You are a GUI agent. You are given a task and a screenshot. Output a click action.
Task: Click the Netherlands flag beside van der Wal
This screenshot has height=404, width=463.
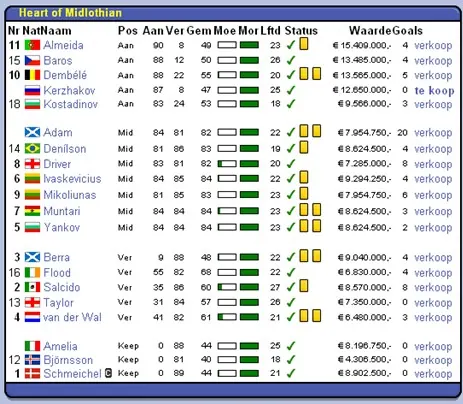32,317
